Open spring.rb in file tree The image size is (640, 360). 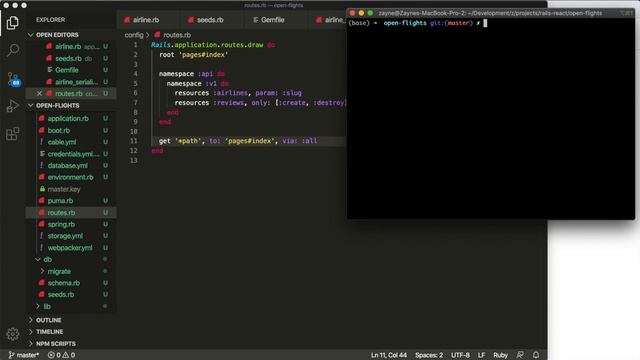click(x=71, y=224)
